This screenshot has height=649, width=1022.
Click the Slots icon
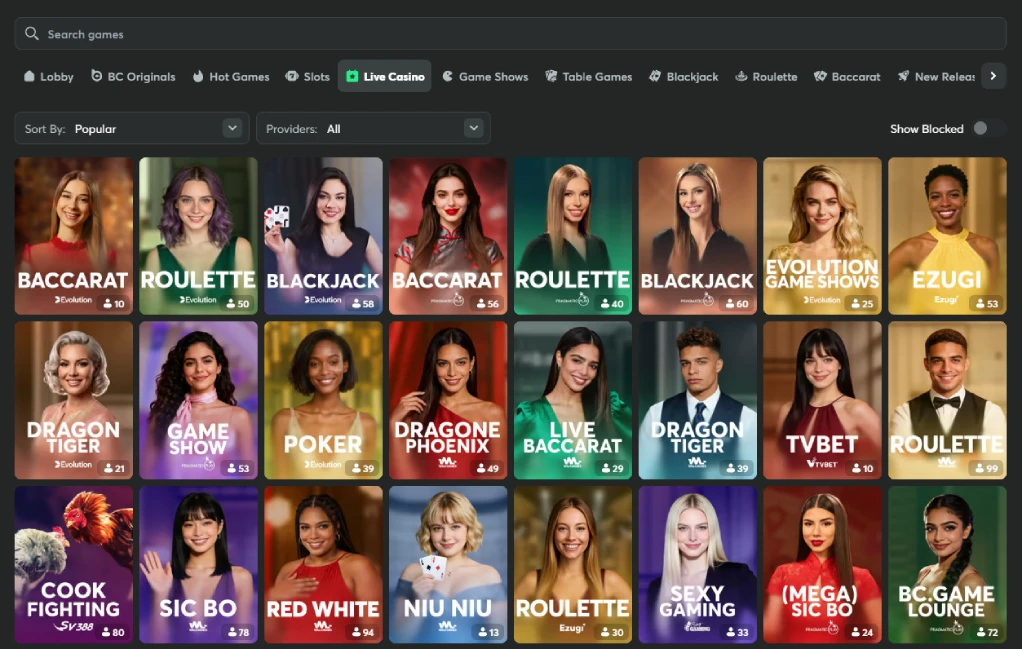point(292,76)
